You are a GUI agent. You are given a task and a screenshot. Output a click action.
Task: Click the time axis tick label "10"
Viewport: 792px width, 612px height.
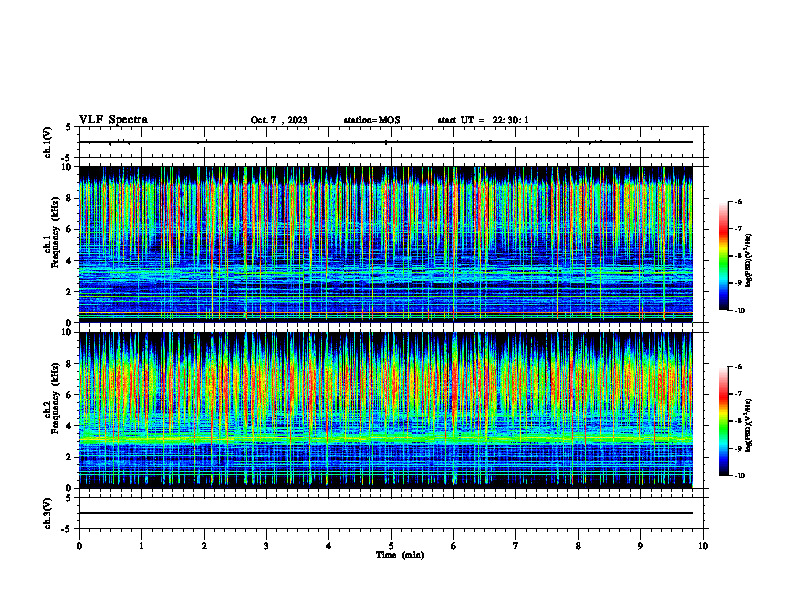pyautogui.click(x=703, y=546)
